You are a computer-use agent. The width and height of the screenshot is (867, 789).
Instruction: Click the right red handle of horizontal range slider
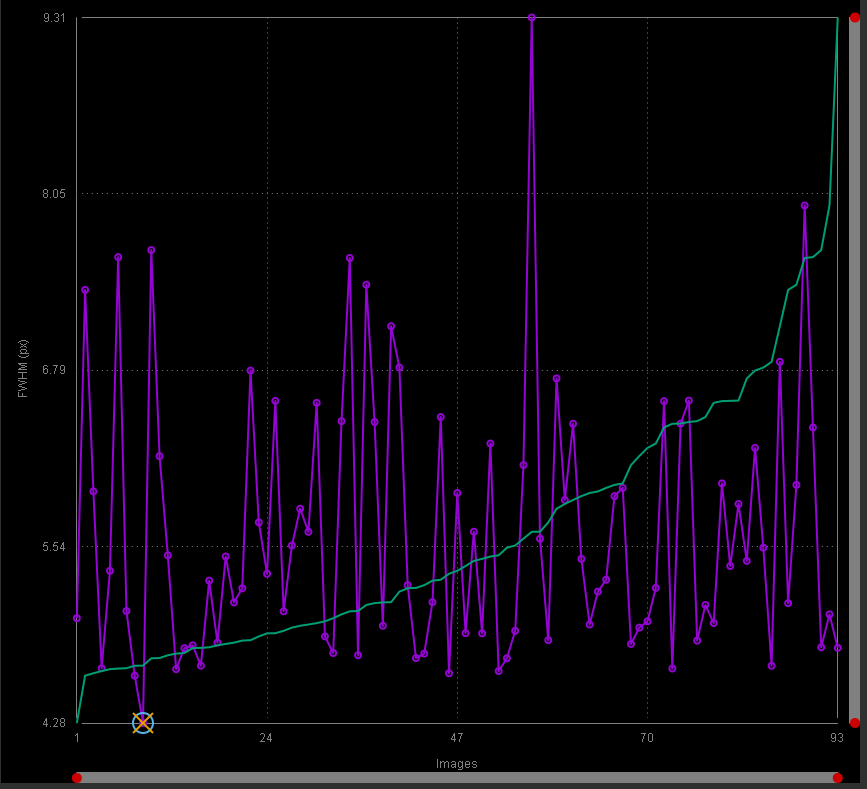tap(838, 778)
